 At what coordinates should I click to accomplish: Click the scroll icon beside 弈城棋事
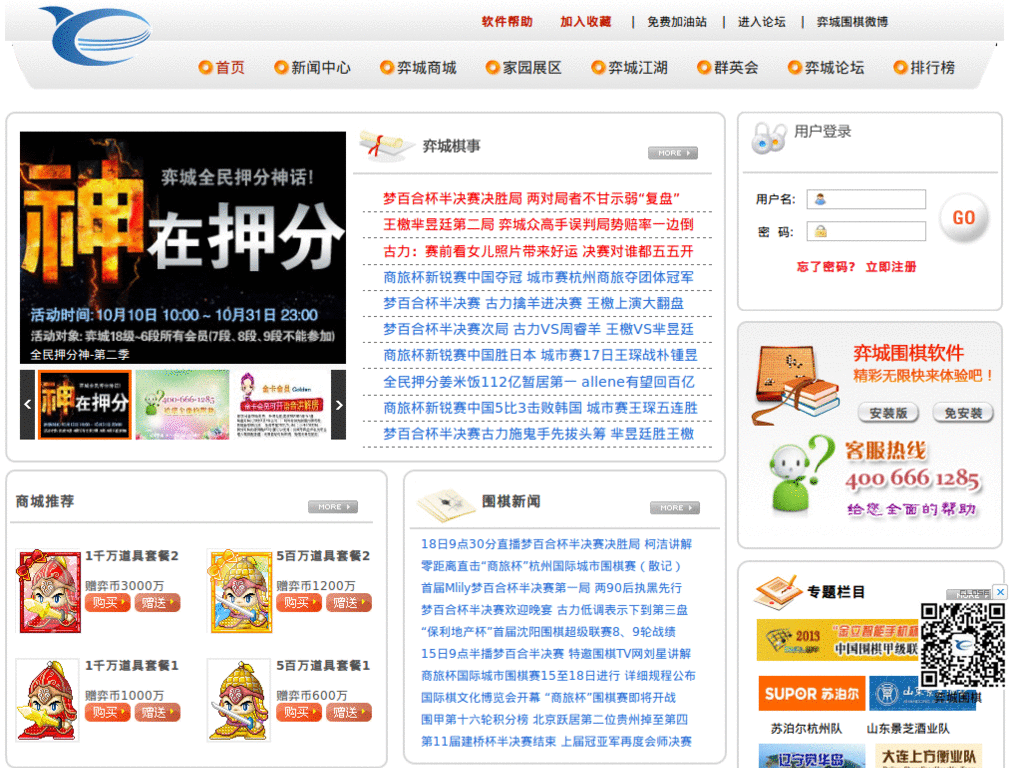point(386,147)
